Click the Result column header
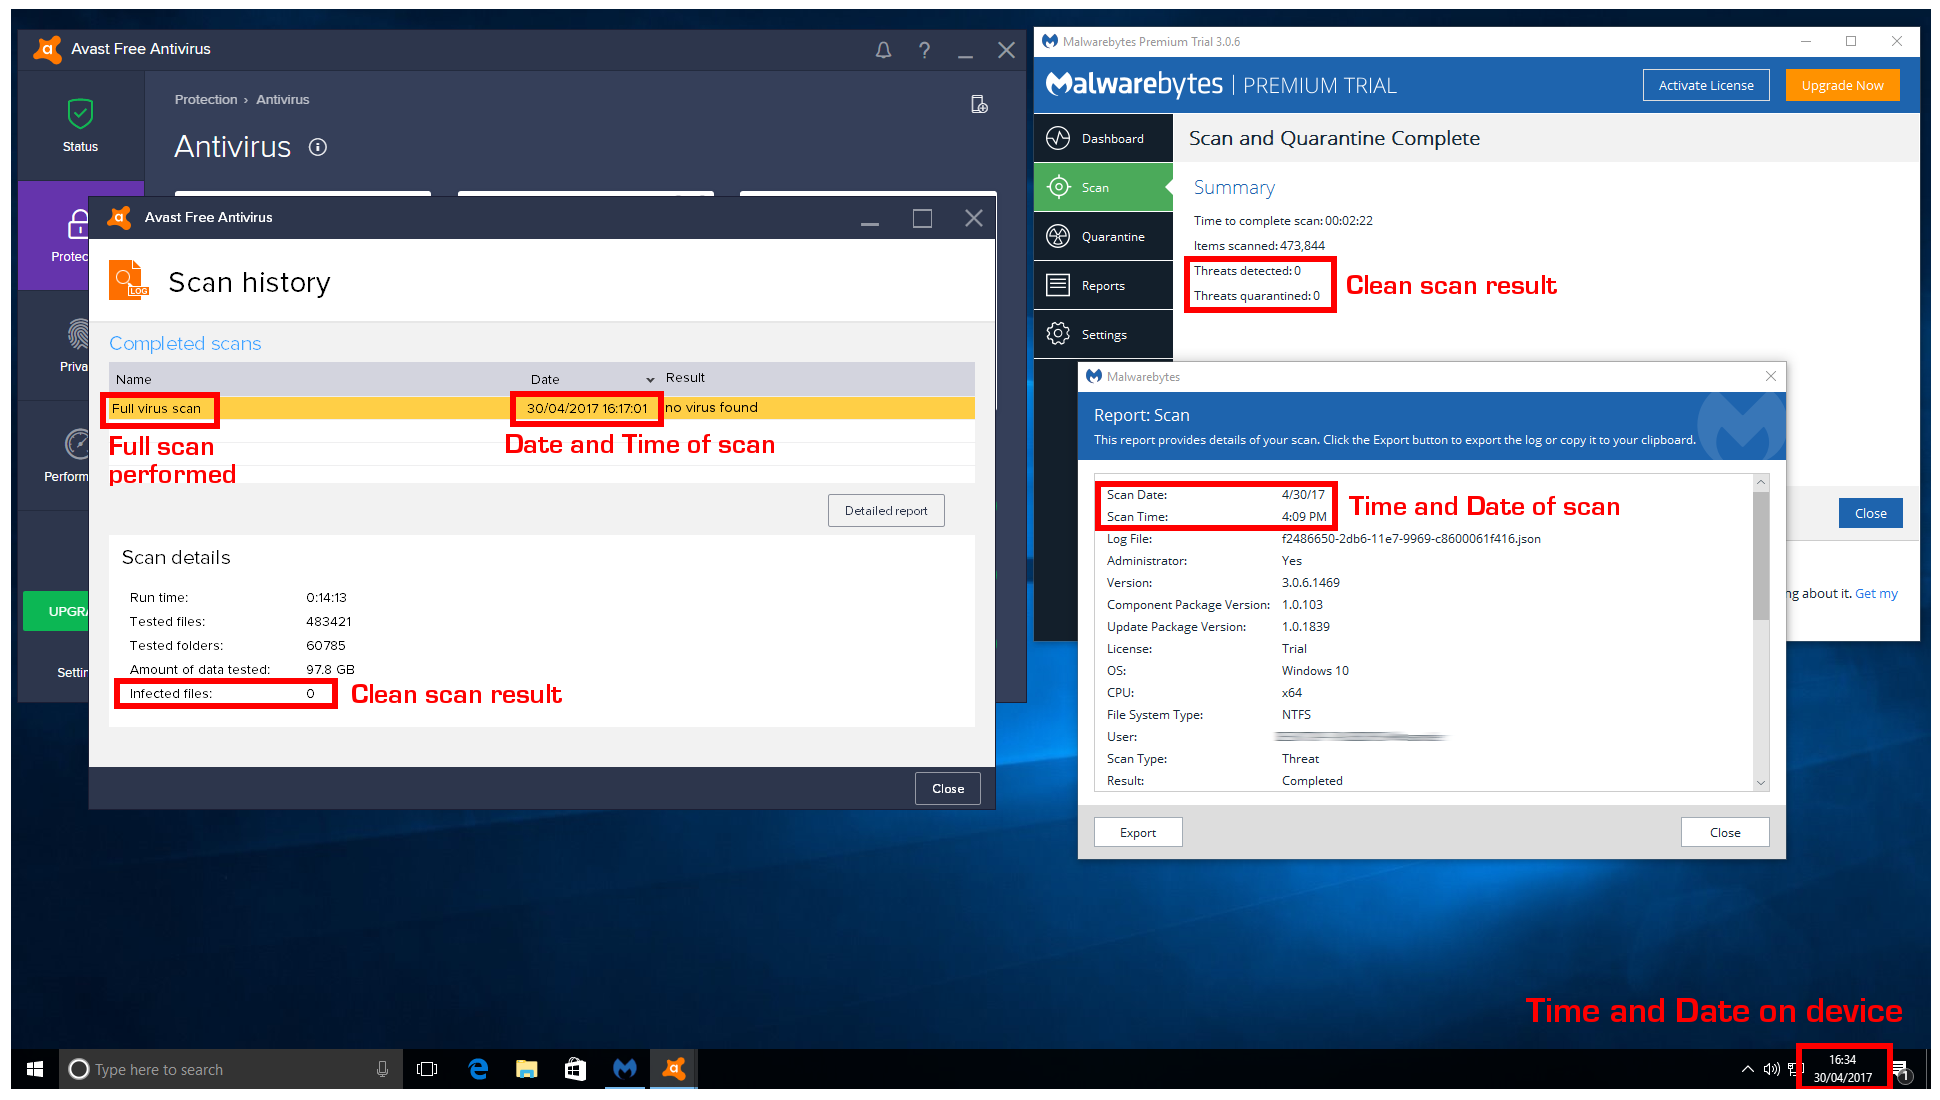This screenshot has height=1100, width=1940. [685, 378]
